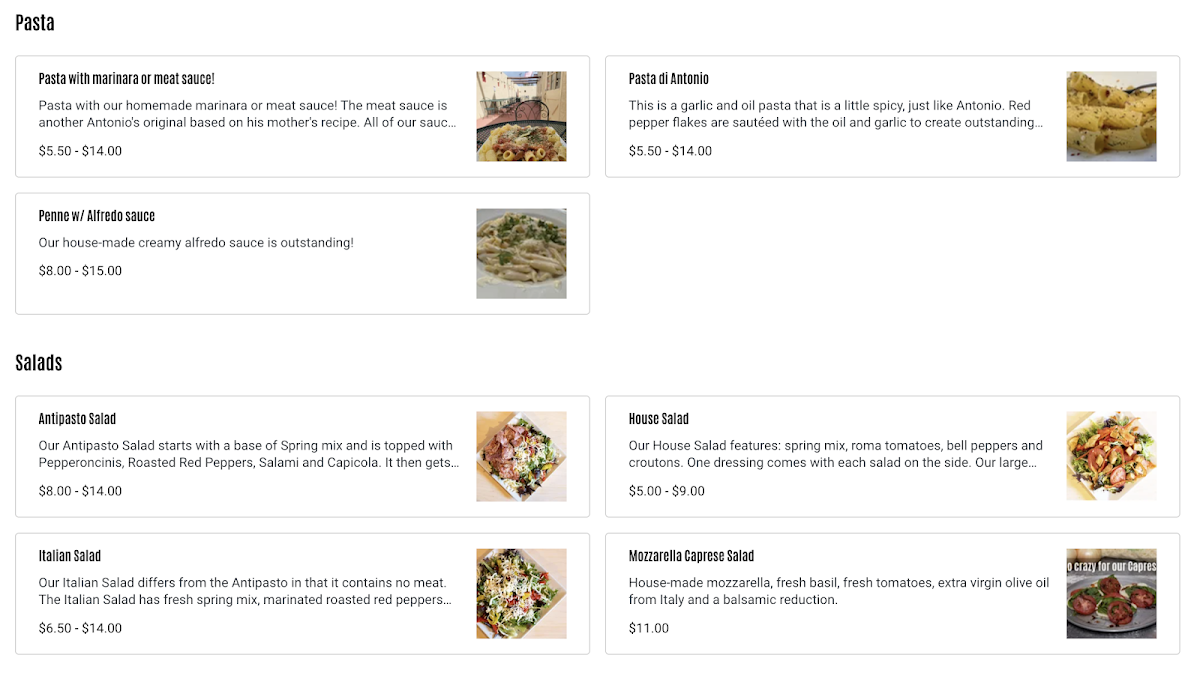Click the Penne w/ Alfredo sauce thumbnail
1200x682 pixels.
(521, 253)
